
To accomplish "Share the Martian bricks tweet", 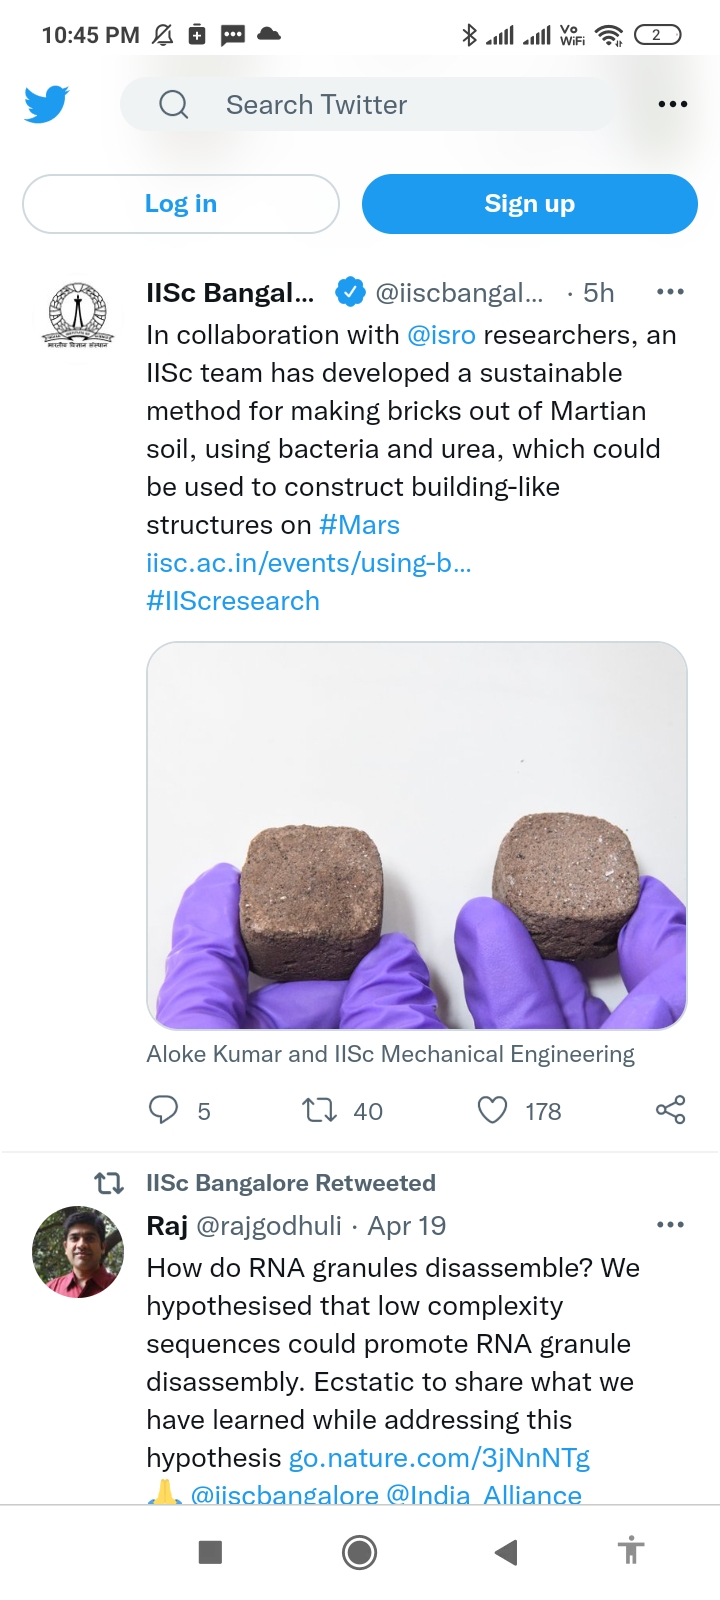I will (x=669, y=1110).
